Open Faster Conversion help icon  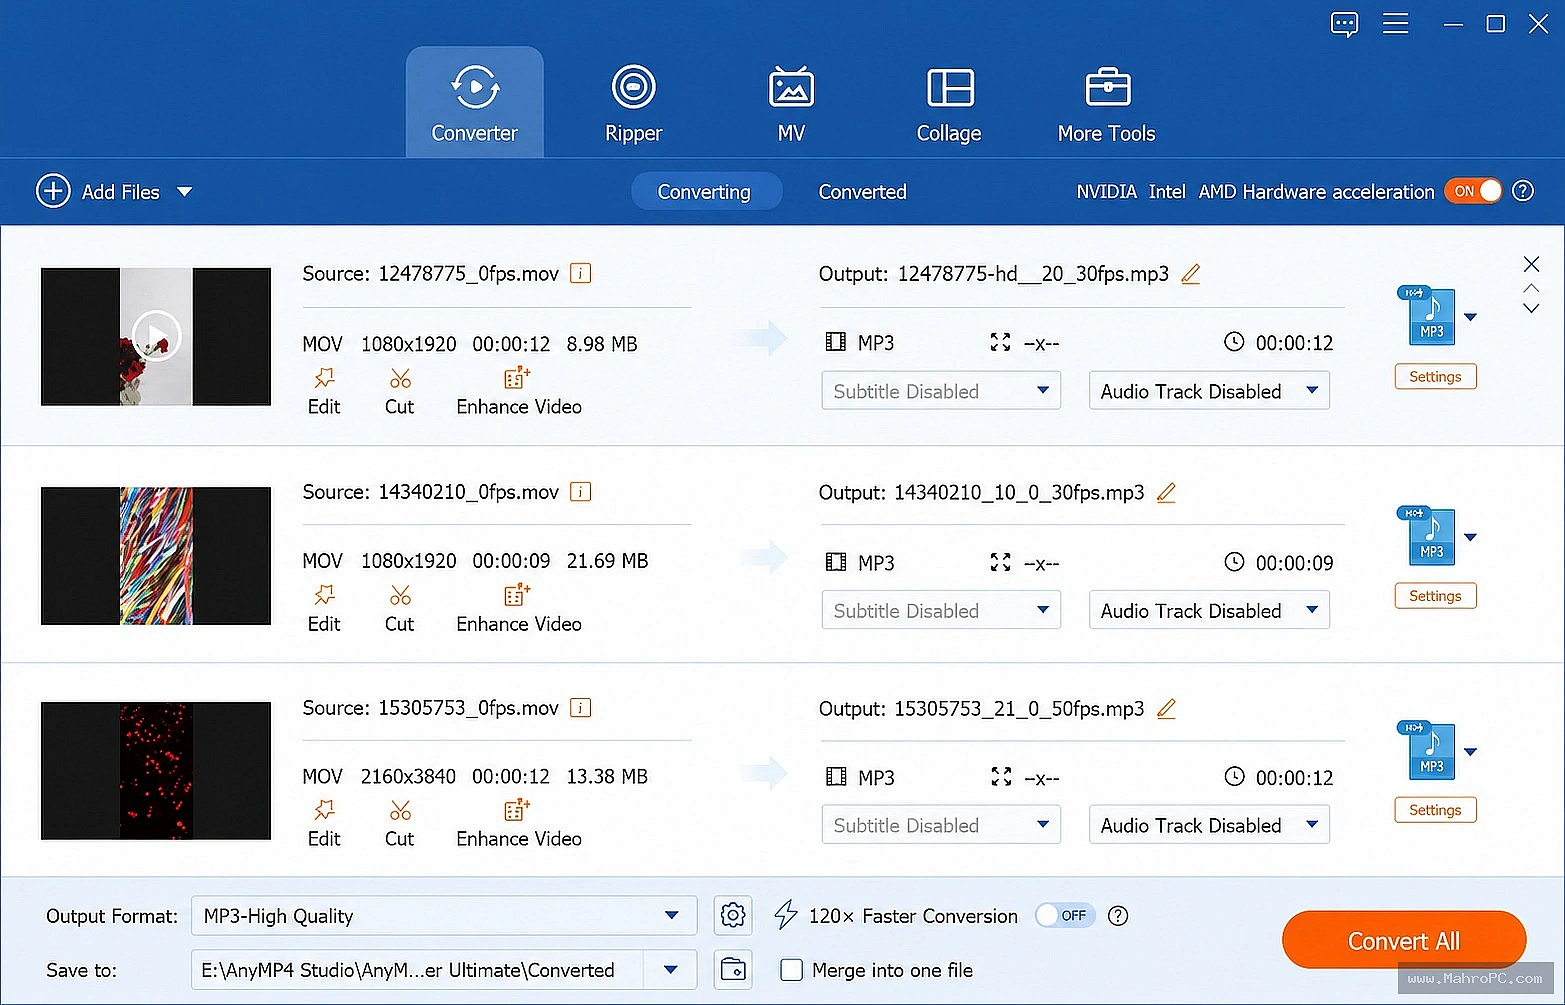tap(1118, 915)
